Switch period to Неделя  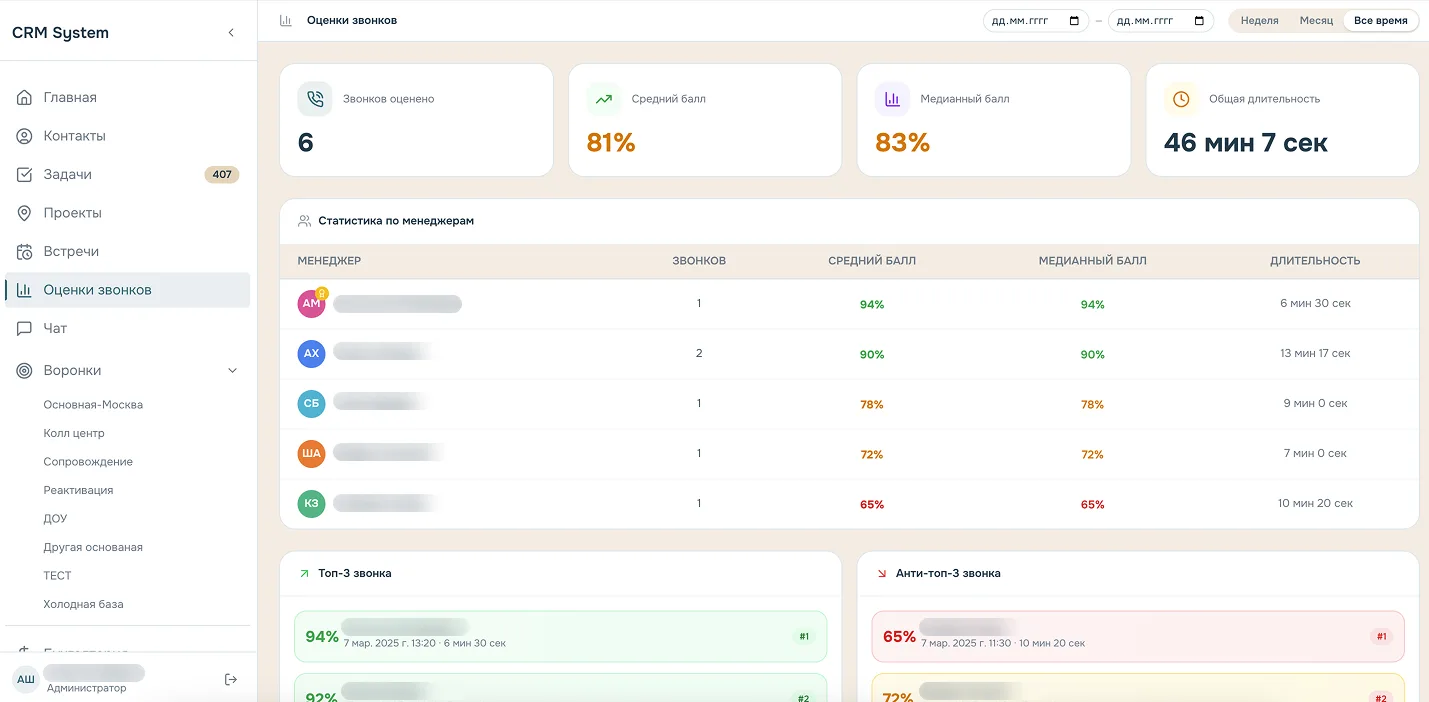click(x=1259, y=20)
